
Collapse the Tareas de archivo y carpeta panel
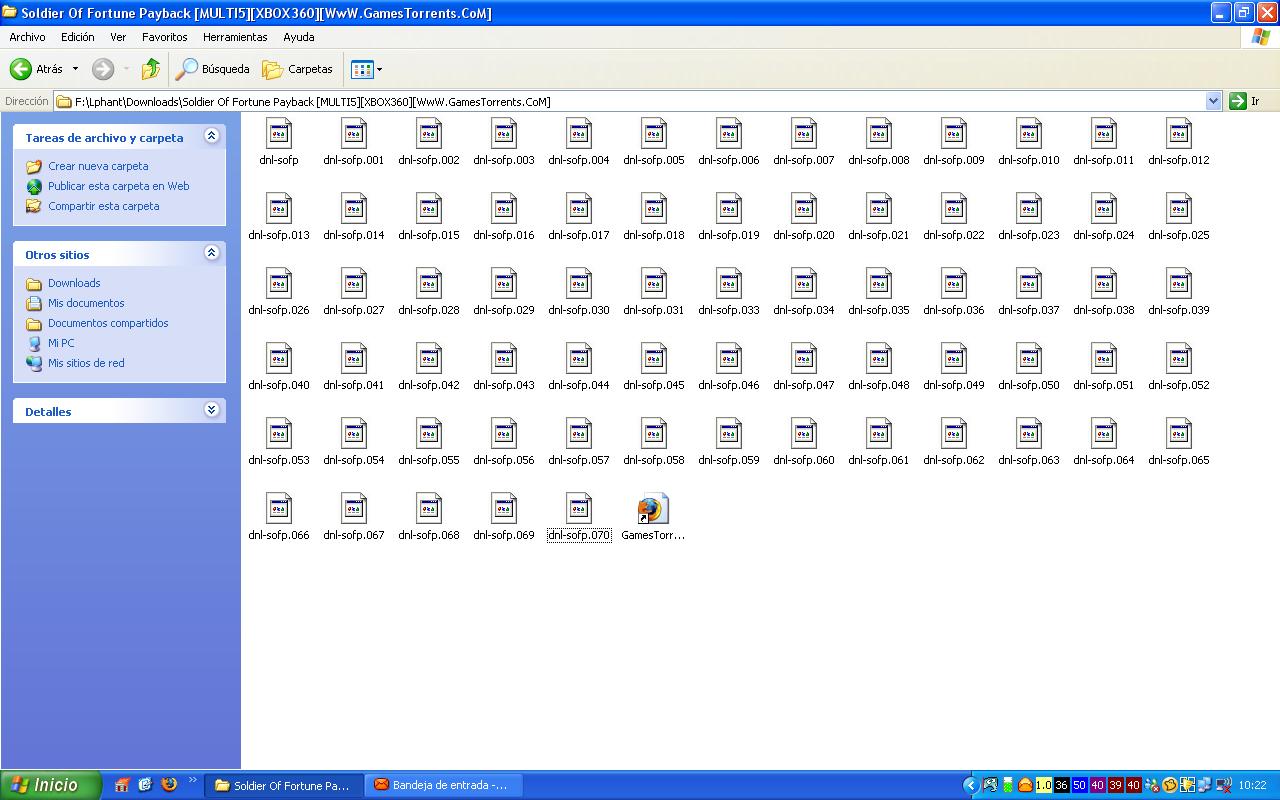point(211,136)
